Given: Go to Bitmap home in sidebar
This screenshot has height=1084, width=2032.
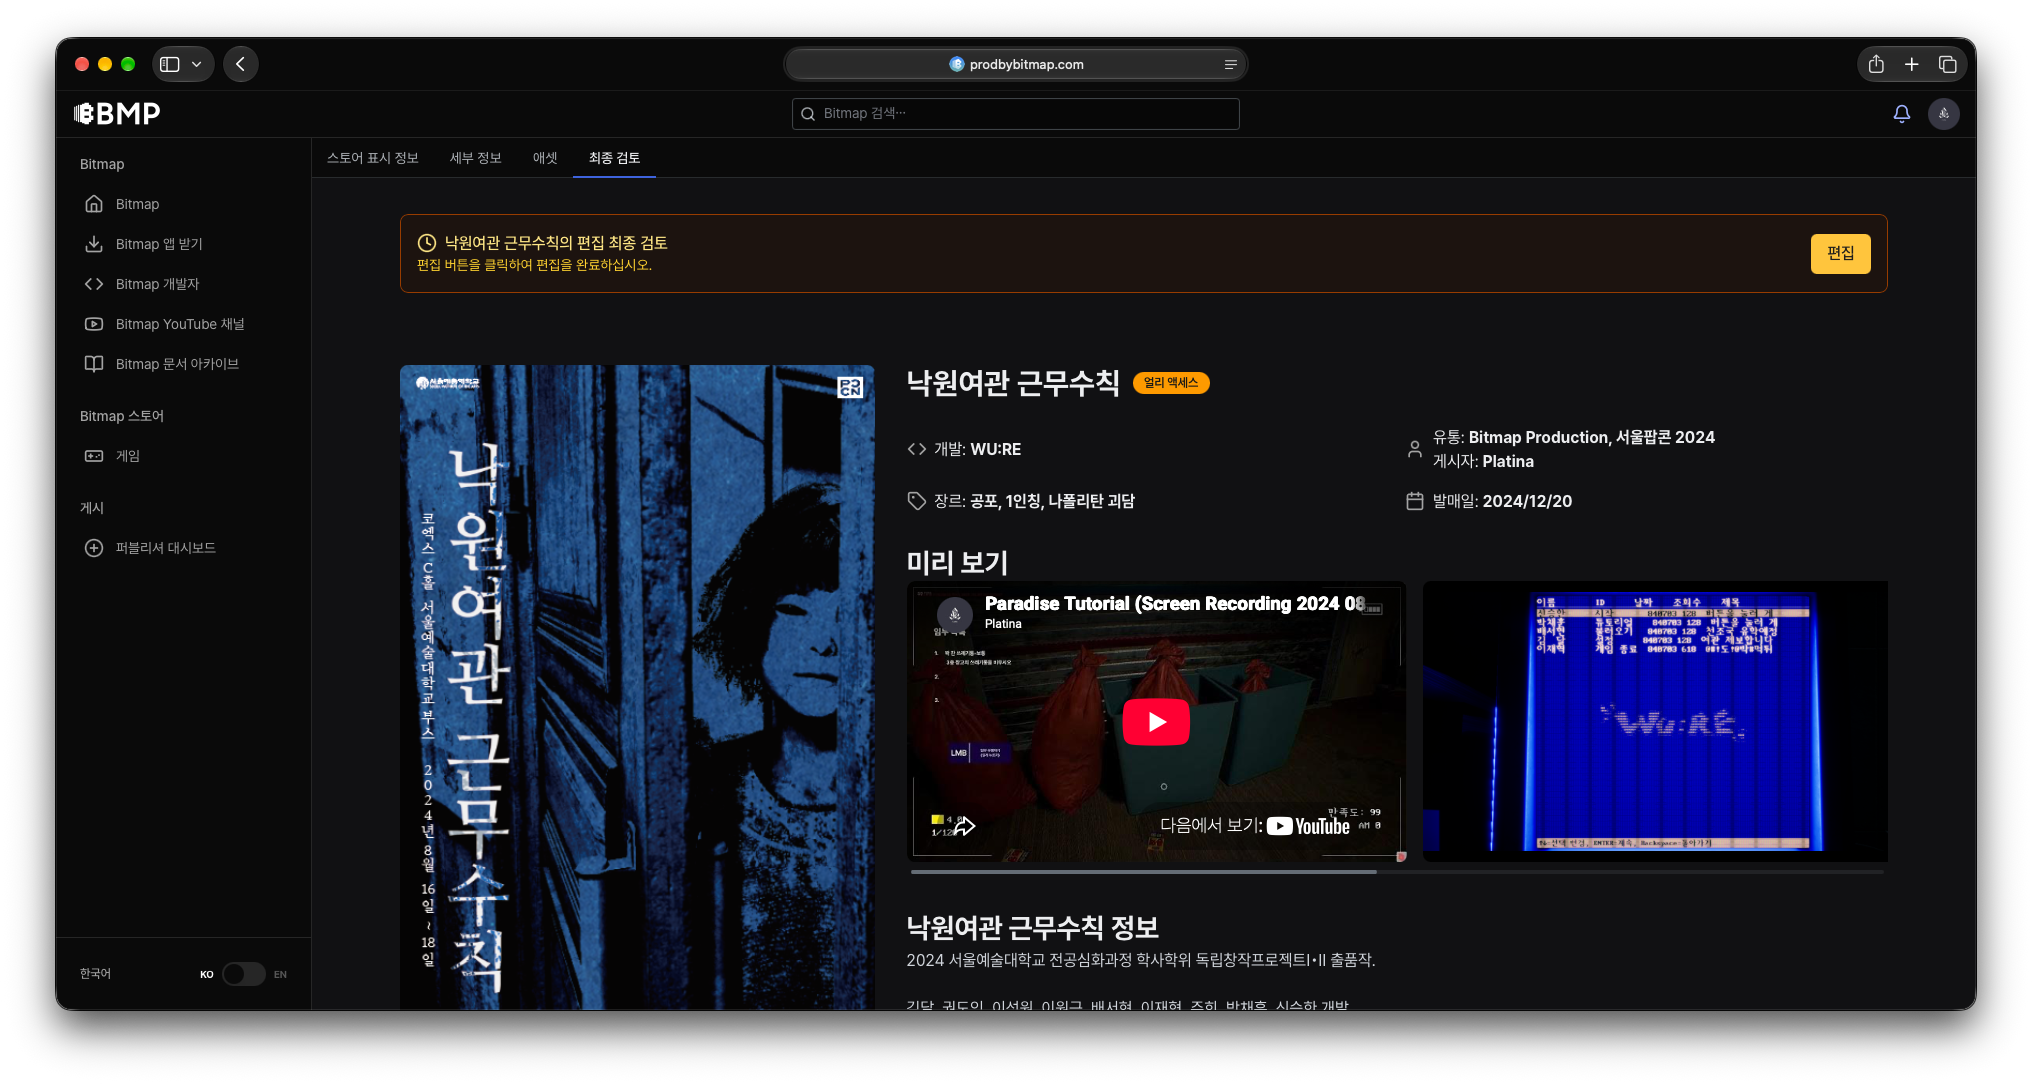Looking at the screenshot, I should (x=183, y=204).
